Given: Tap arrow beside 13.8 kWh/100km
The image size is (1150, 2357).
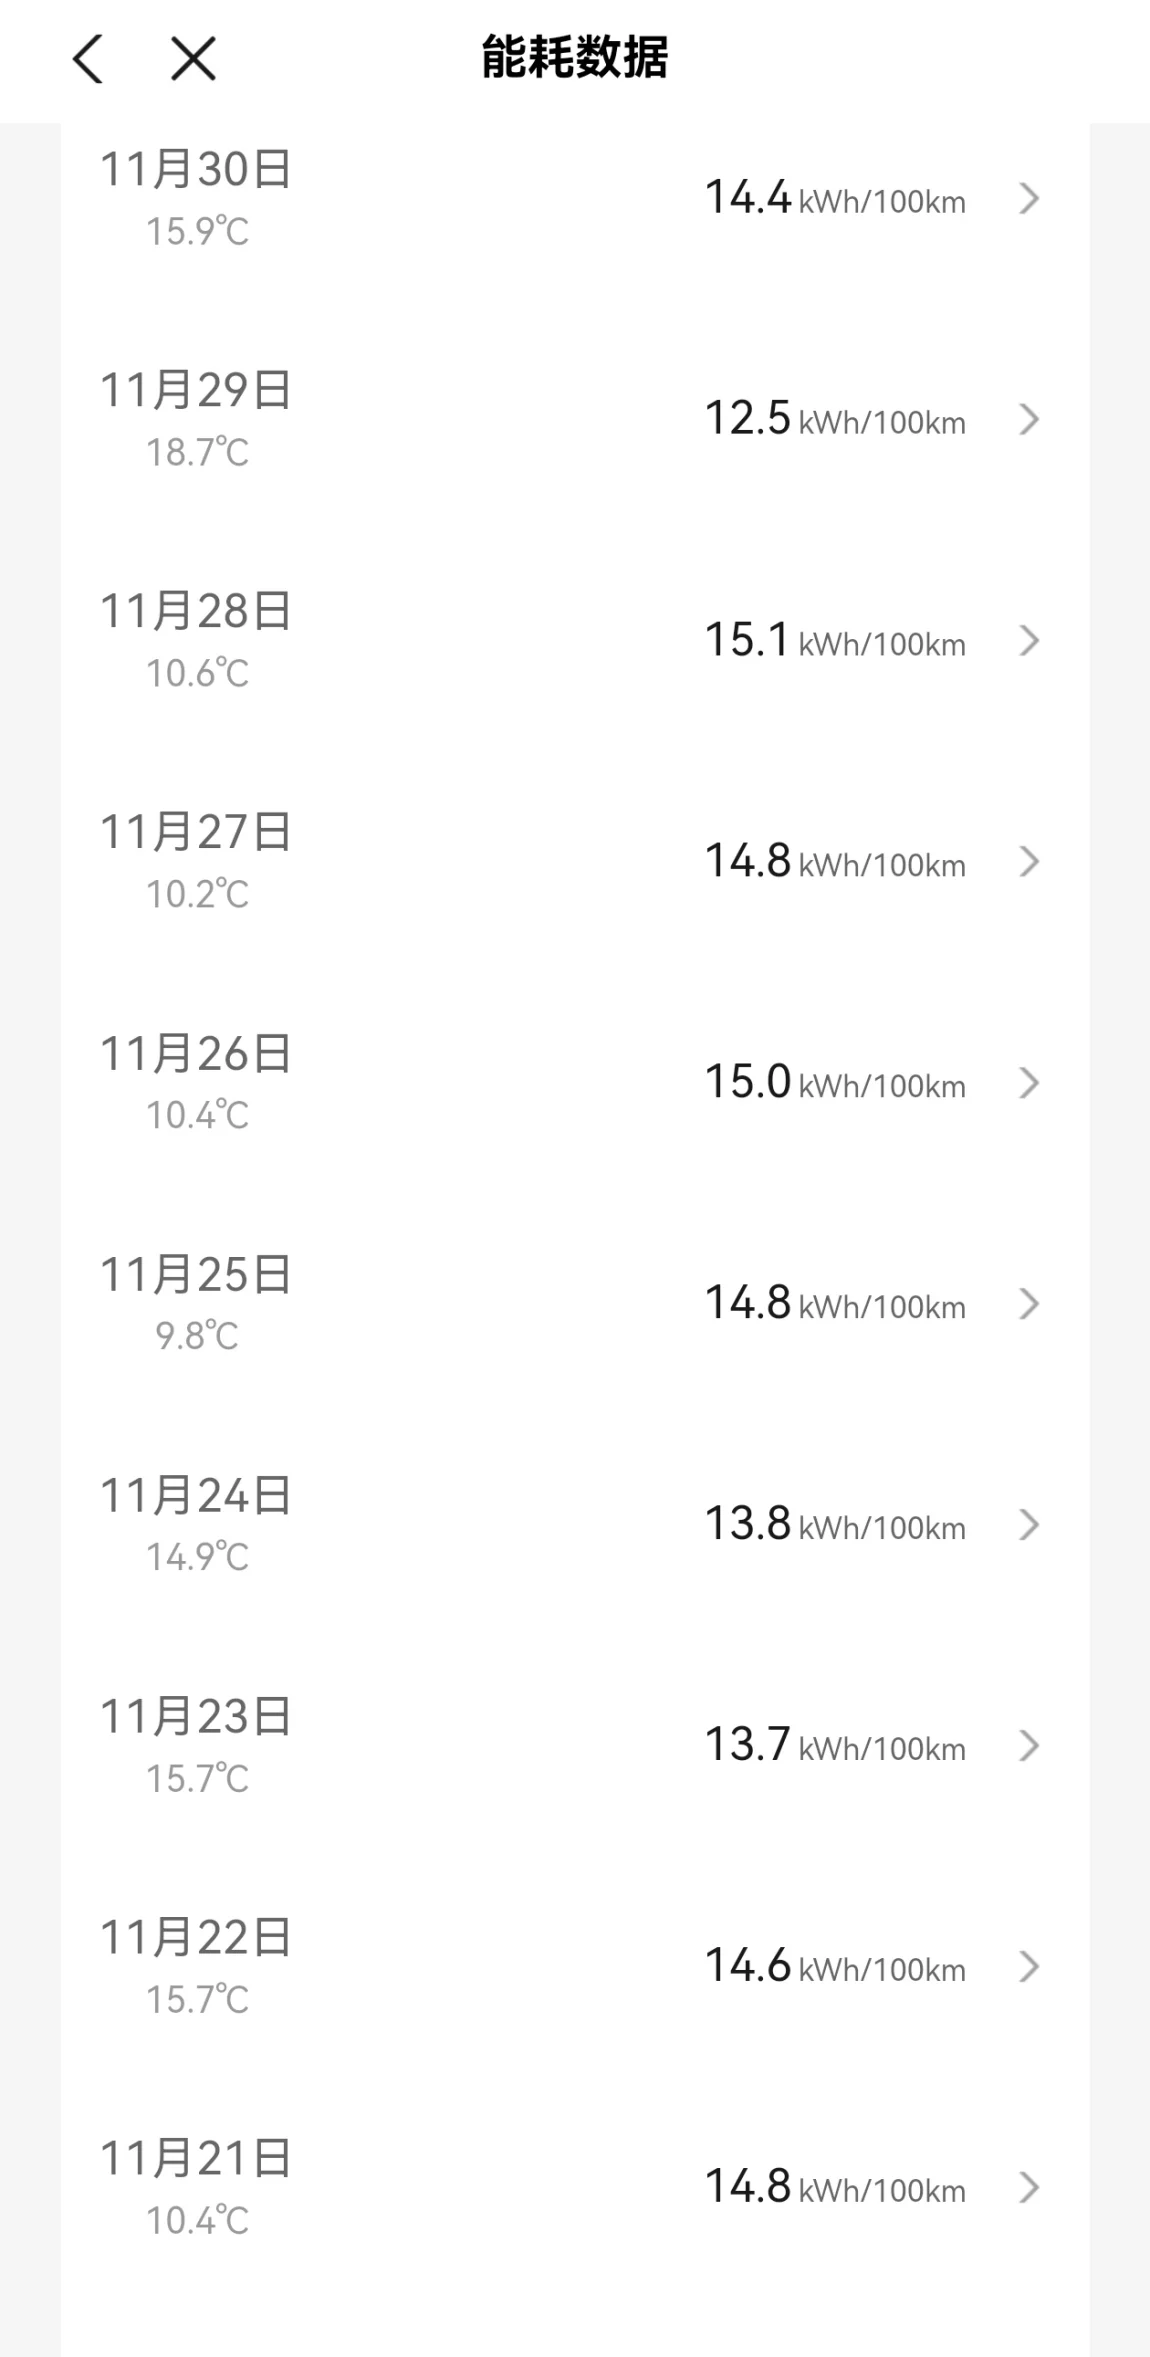Looking at the screenshot, I should 1028,1525.
